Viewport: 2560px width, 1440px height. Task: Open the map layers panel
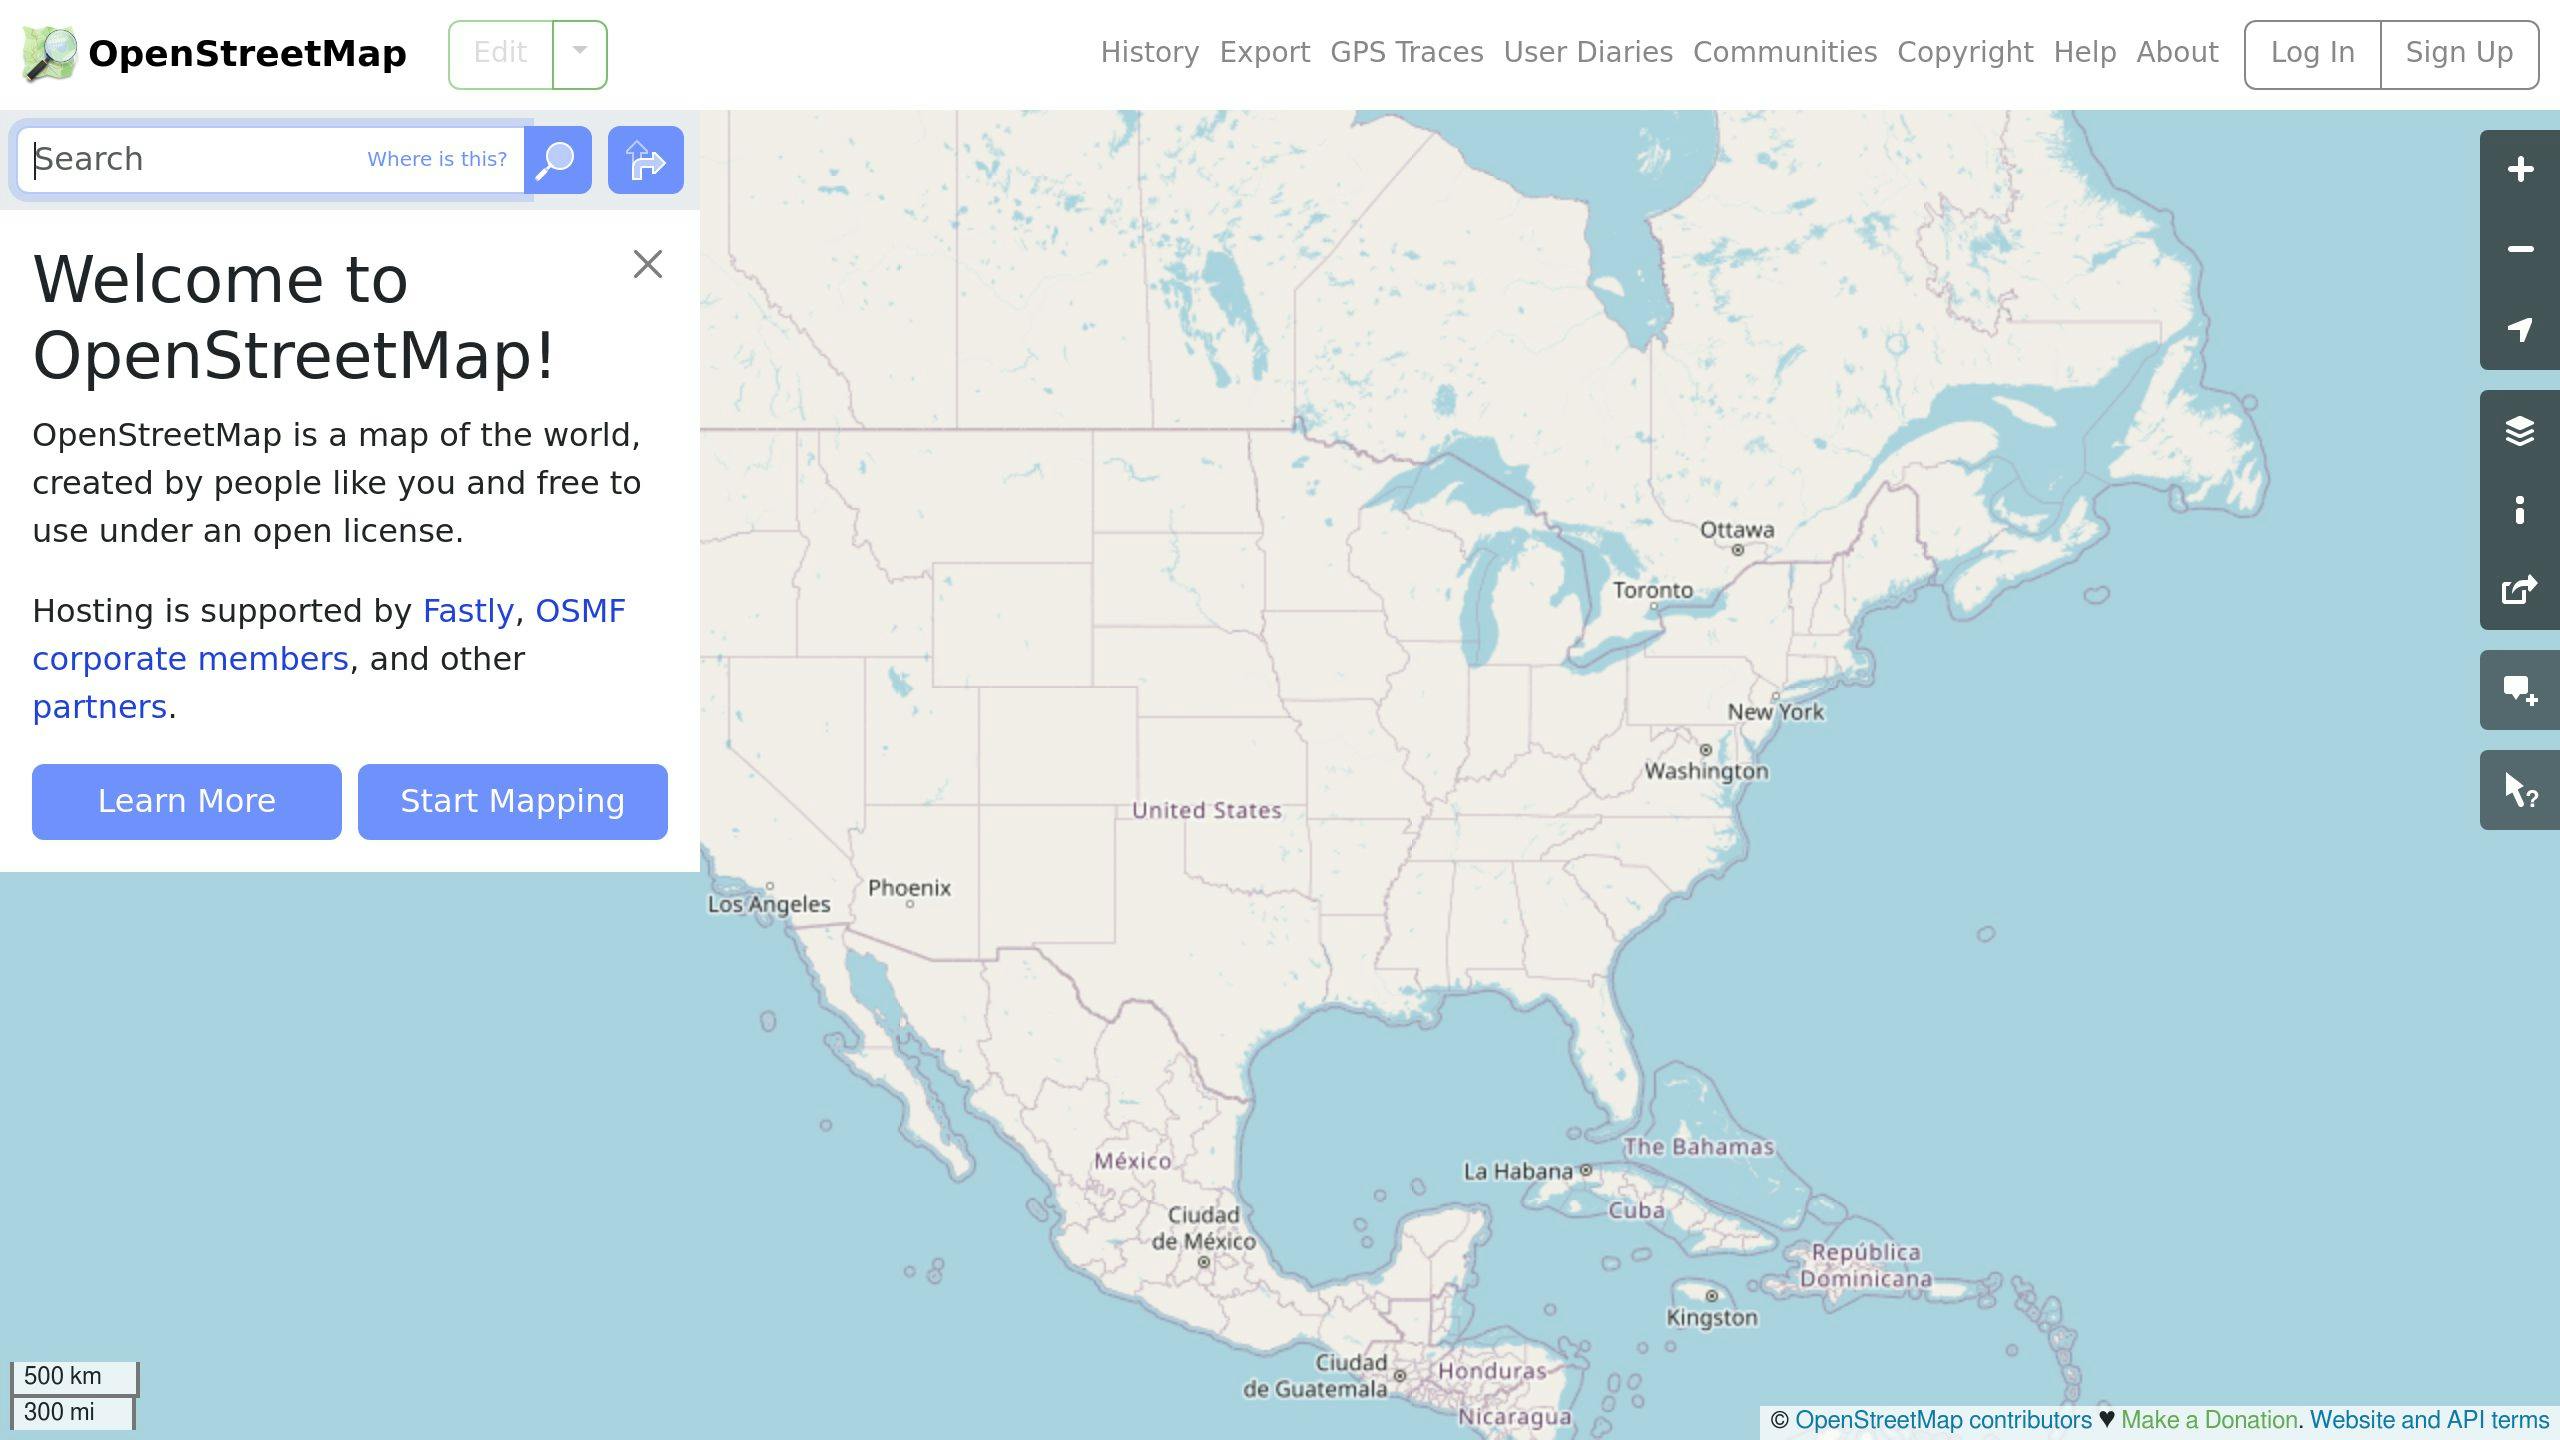(2518, 430)
